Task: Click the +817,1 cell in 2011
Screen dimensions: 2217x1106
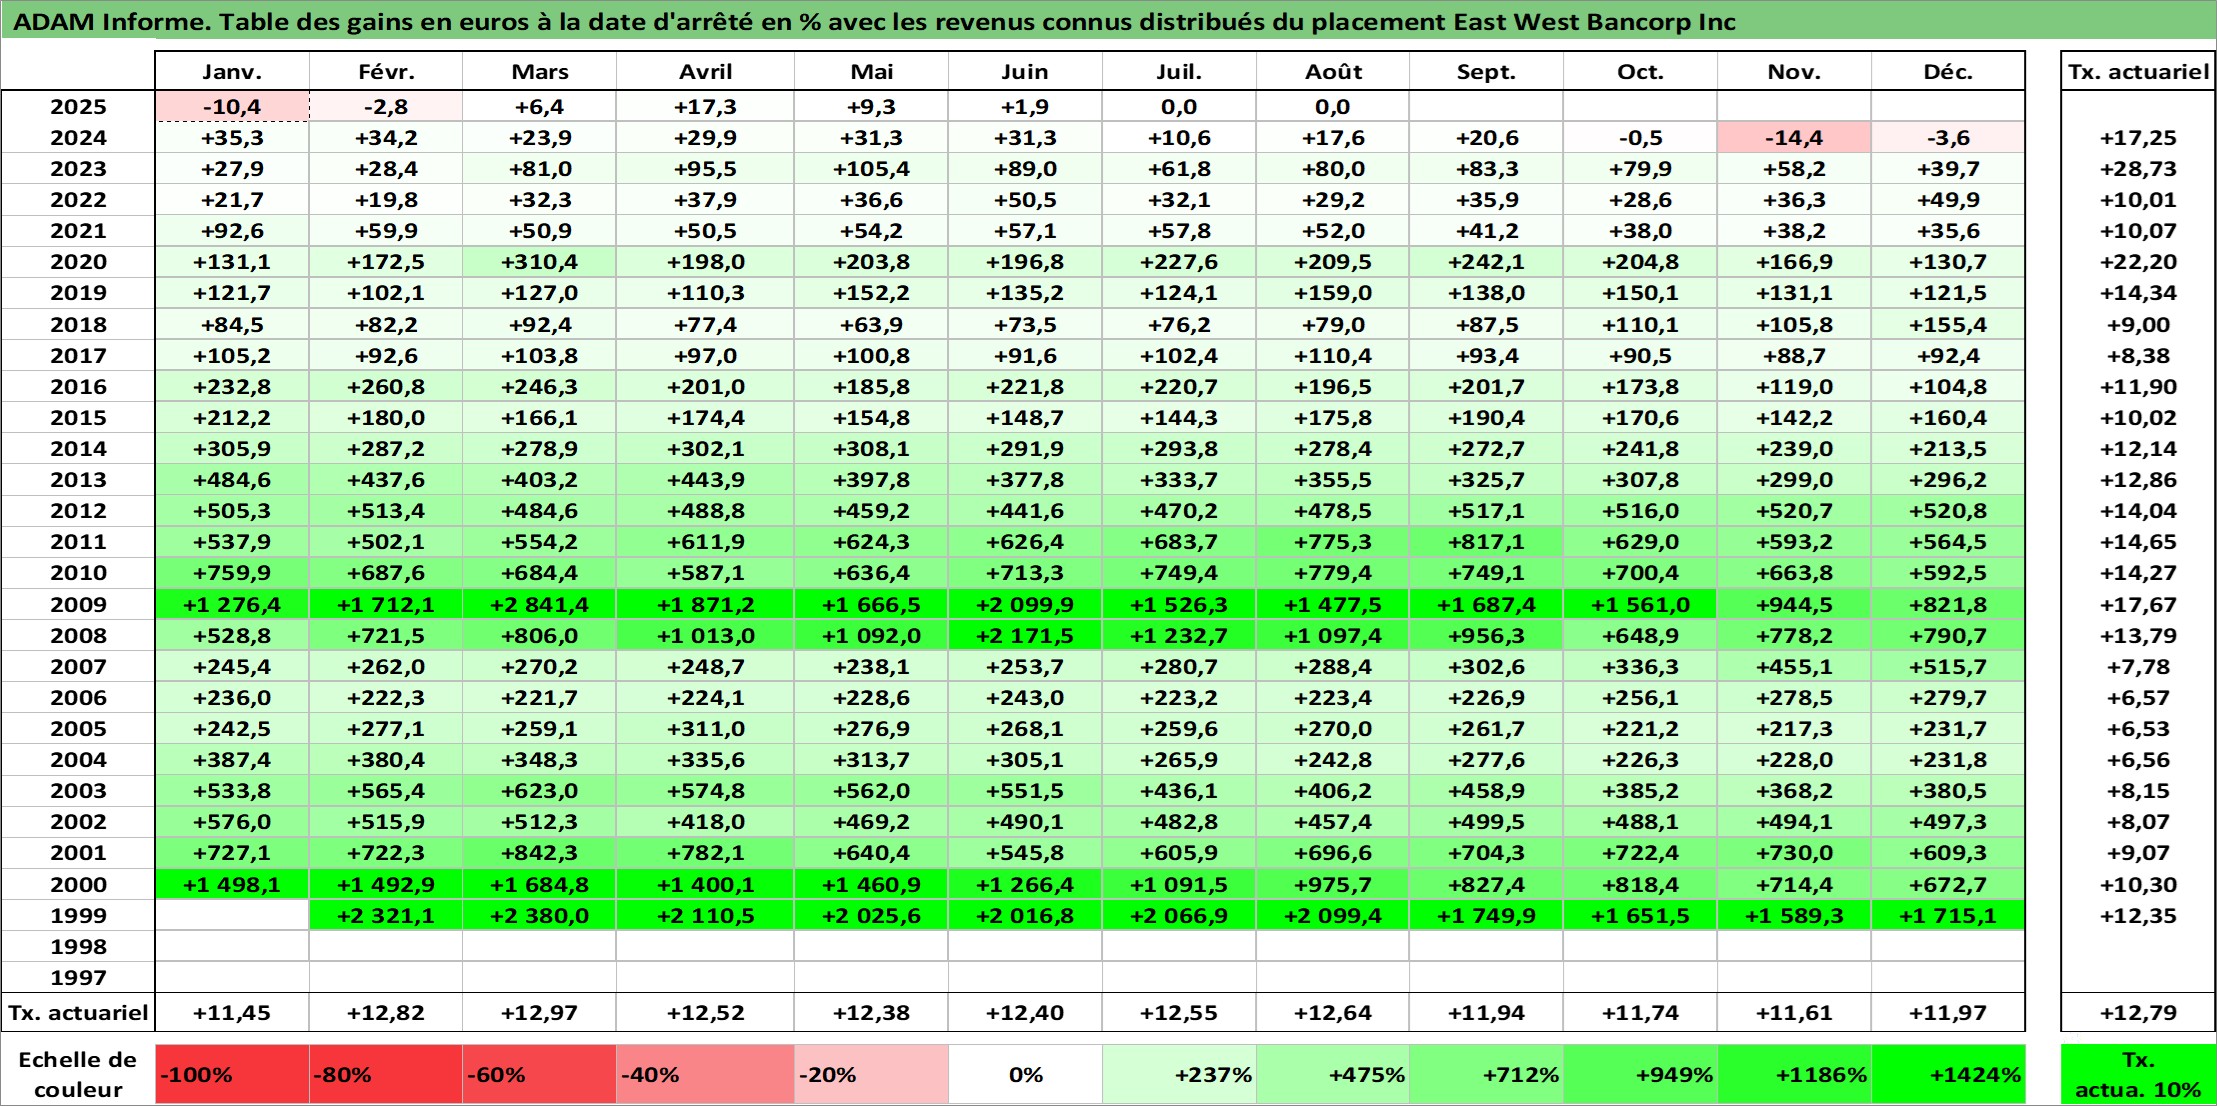Action: click(x=1486, y=542)
